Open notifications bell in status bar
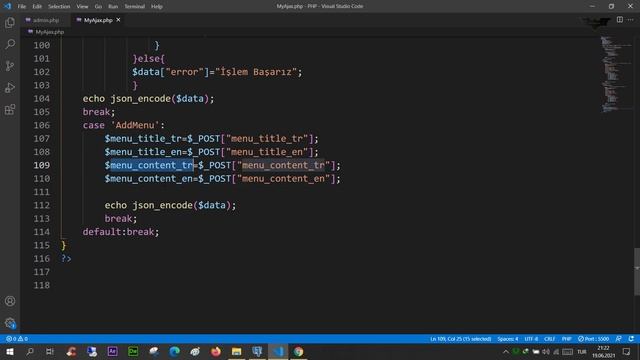 pos(631,339)
